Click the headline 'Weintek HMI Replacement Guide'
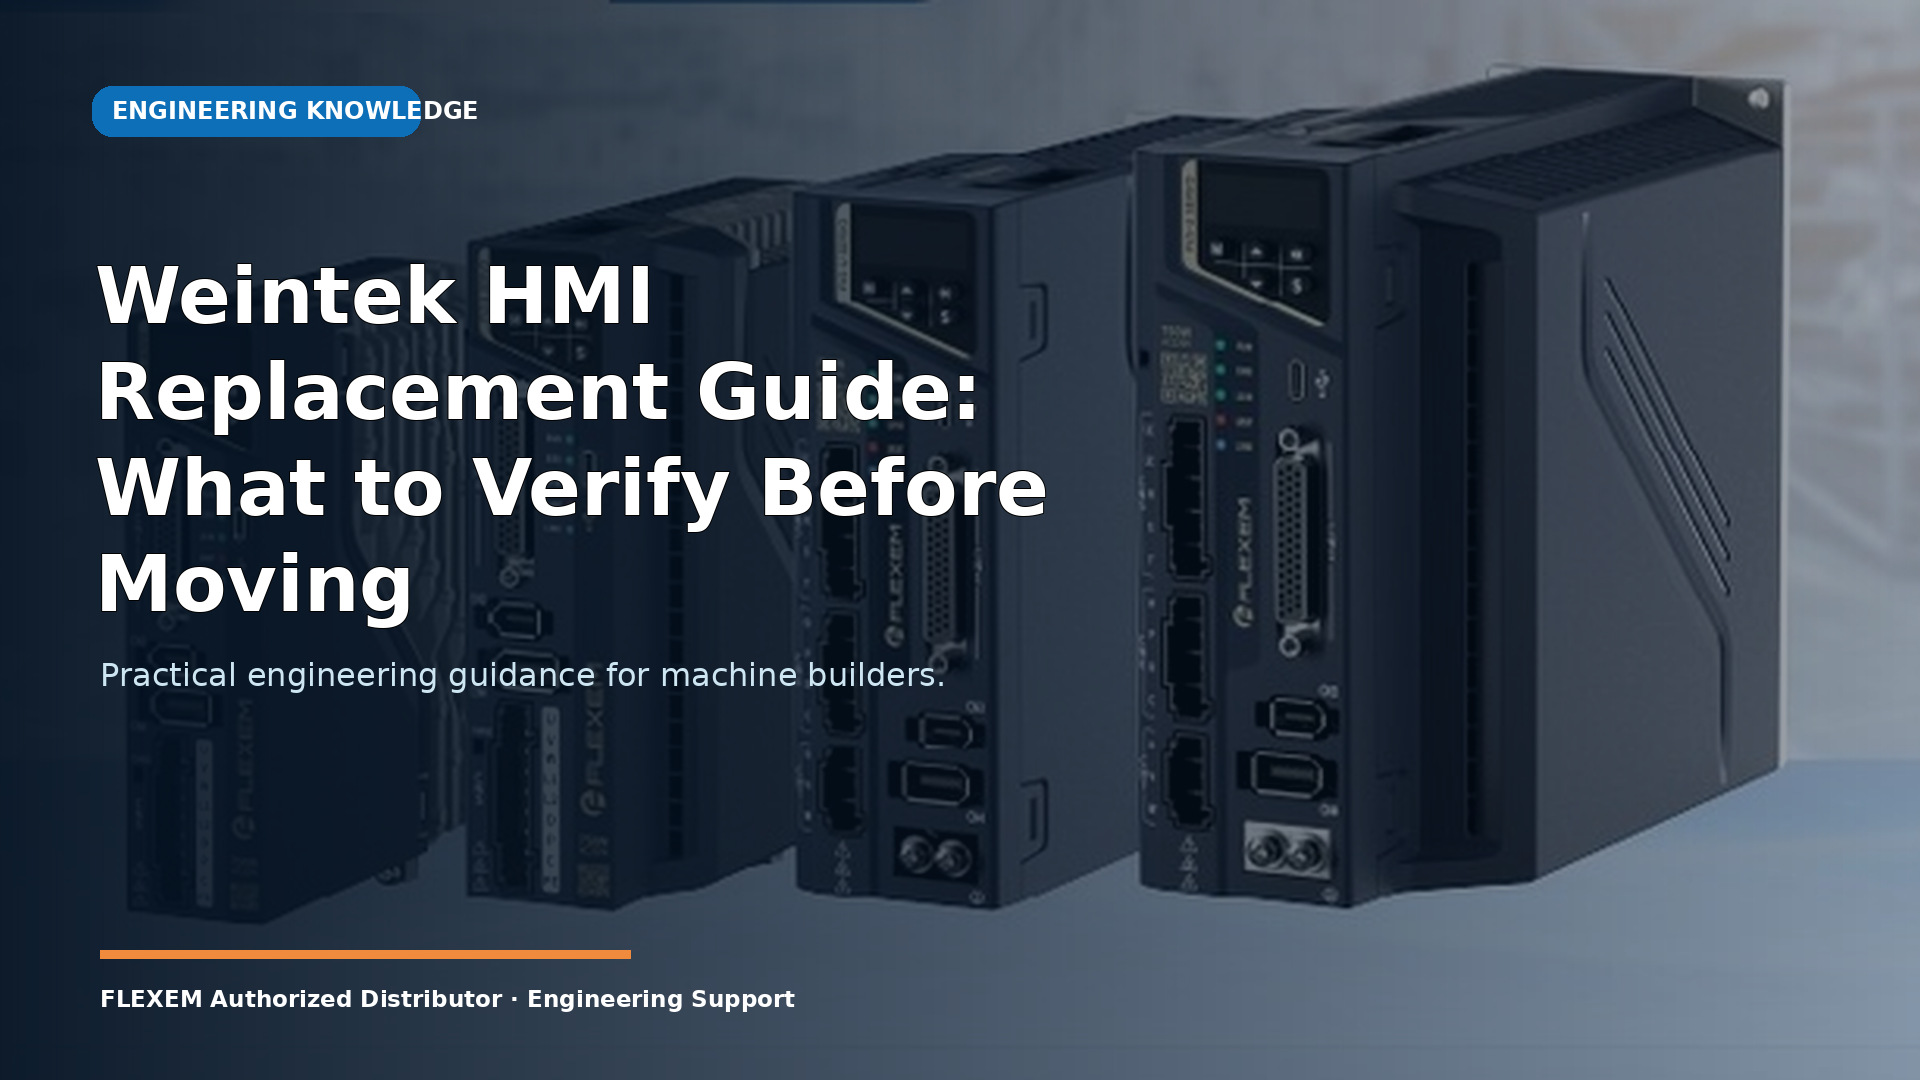The height and width of the screenshot is (1080, 1920). [571, 440]
